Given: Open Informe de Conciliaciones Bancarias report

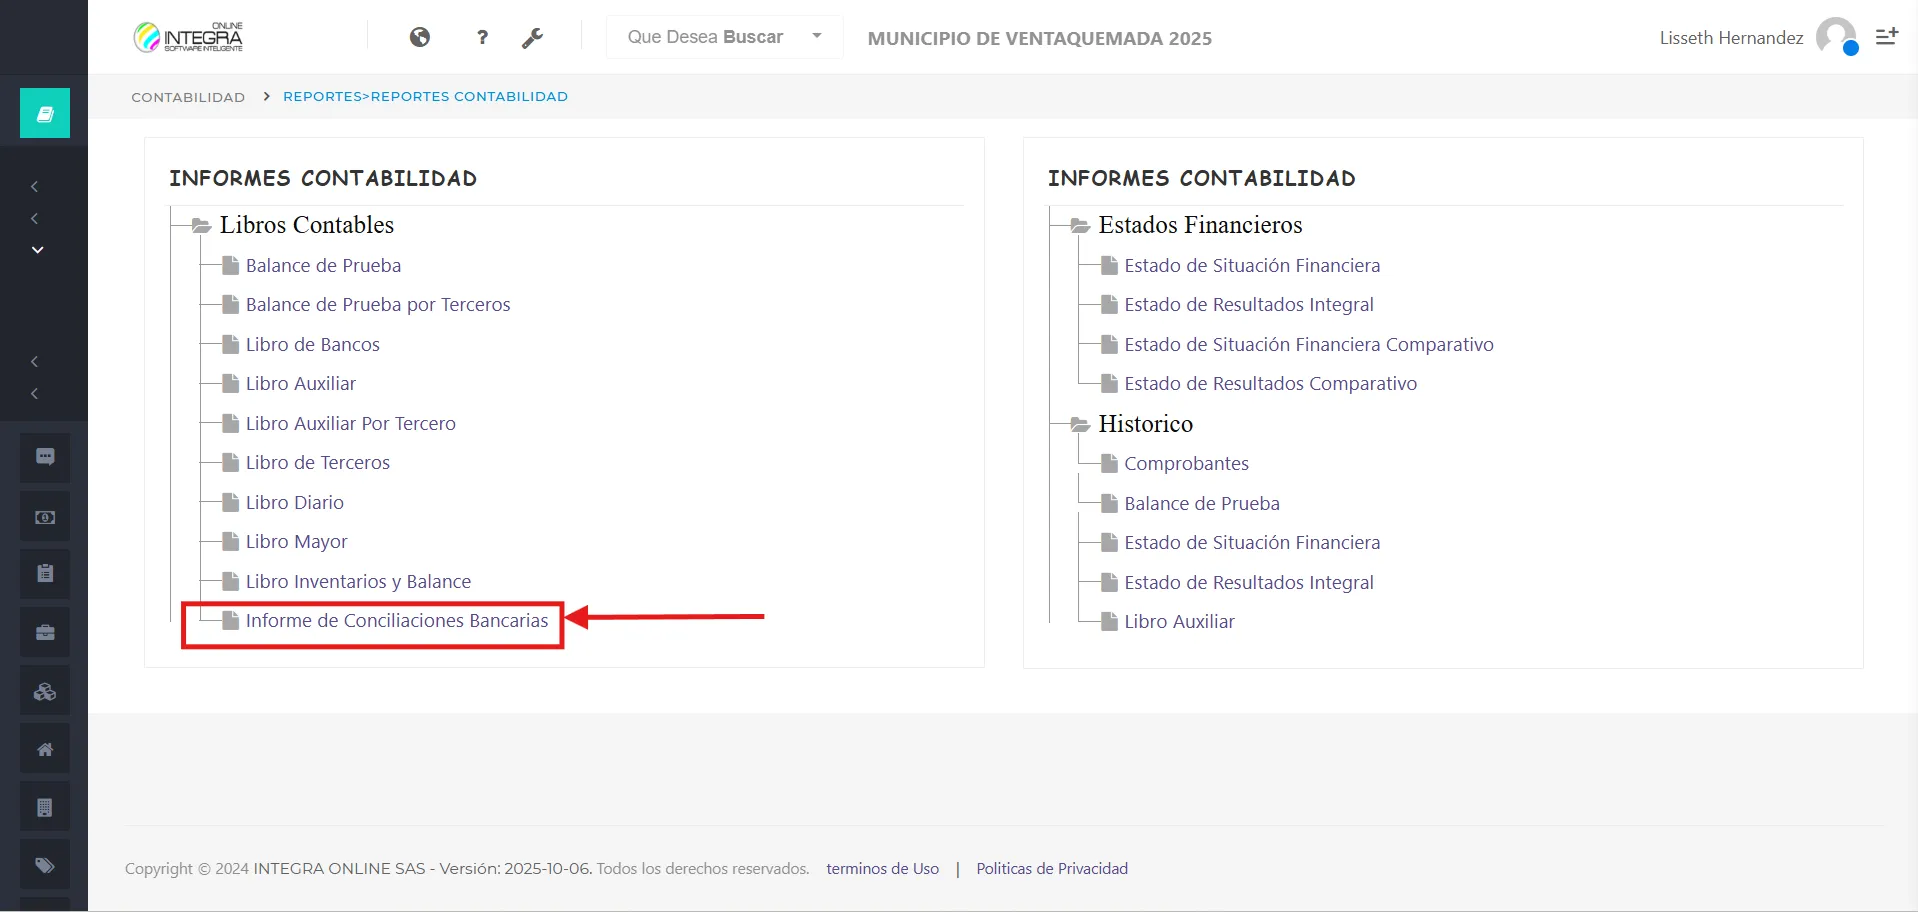Looking at the screenshot, I should tap(396, 621).
